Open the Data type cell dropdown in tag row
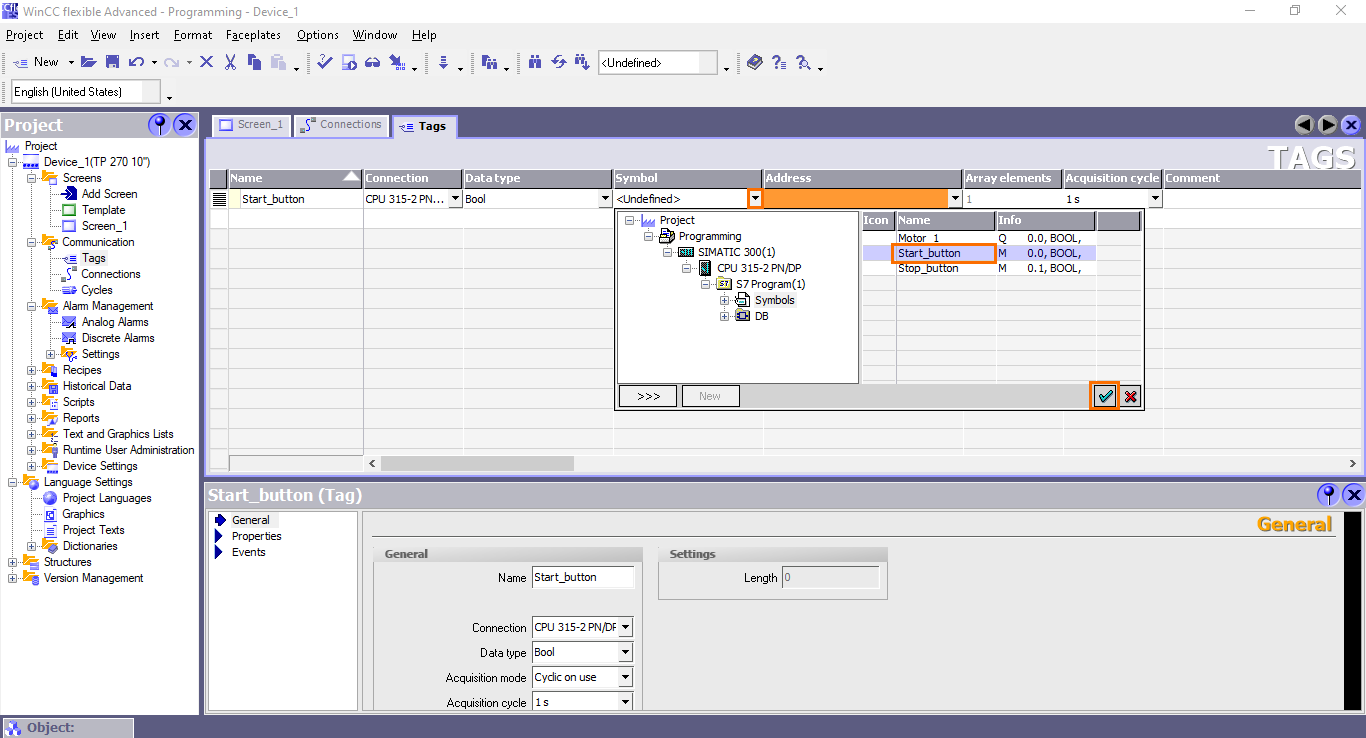This screenshot has width=1366, height=738. tap(605, 199)
